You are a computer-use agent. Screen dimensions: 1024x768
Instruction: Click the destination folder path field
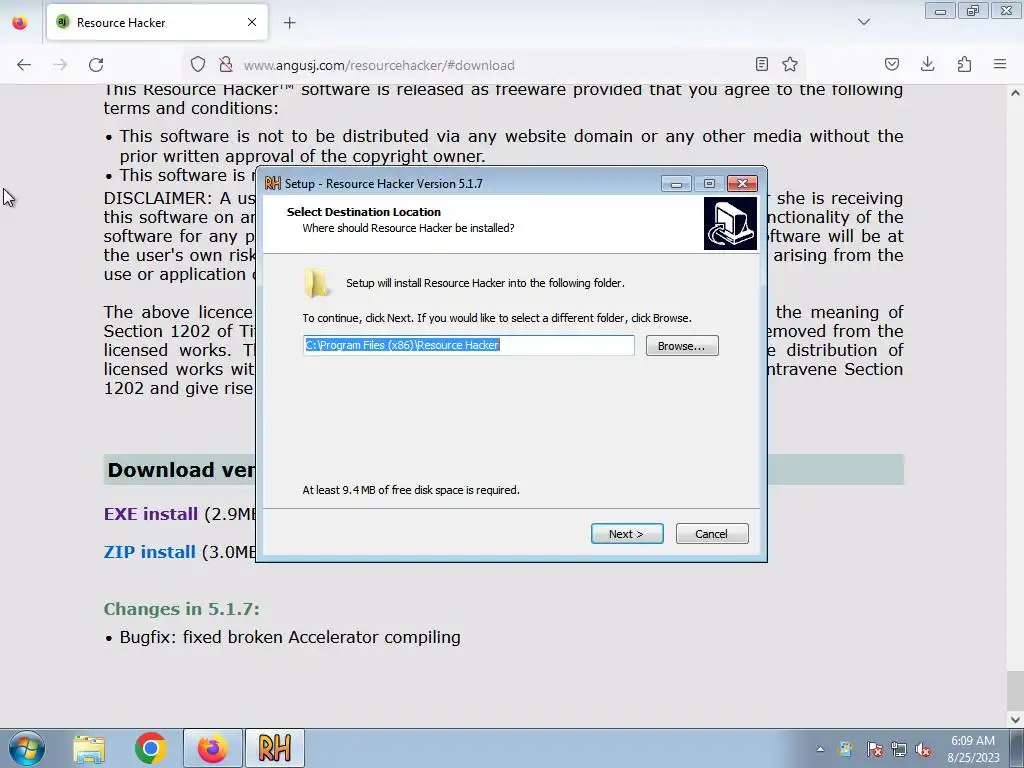[469, 345]
